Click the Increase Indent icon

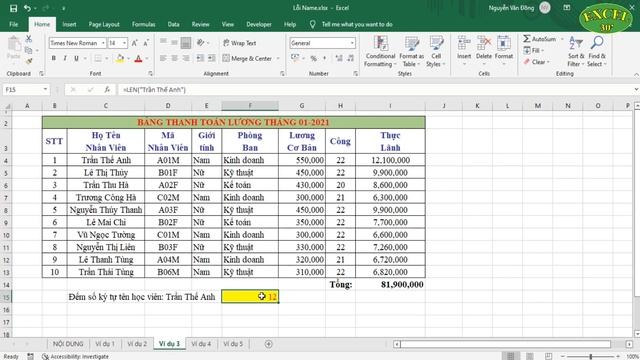point(211,58)
